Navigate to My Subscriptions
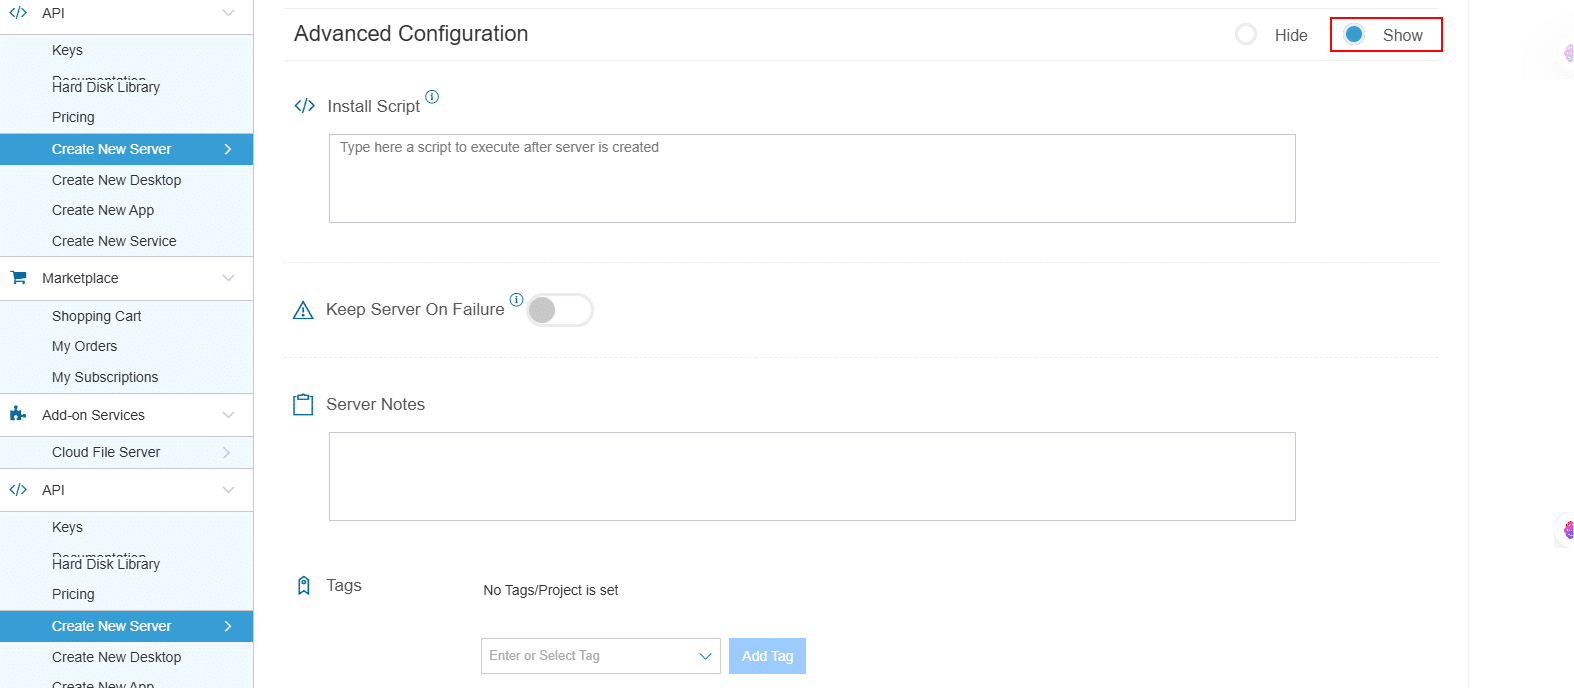 (x=105, y=377)
